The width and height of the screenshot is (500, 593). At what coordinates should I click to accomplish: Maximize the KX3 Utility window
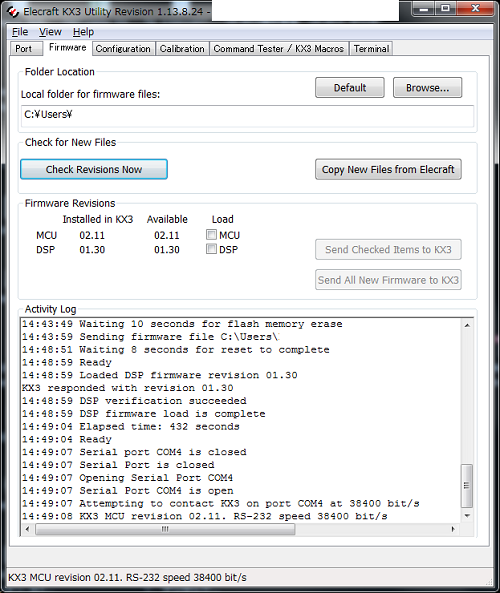[446, 8]
